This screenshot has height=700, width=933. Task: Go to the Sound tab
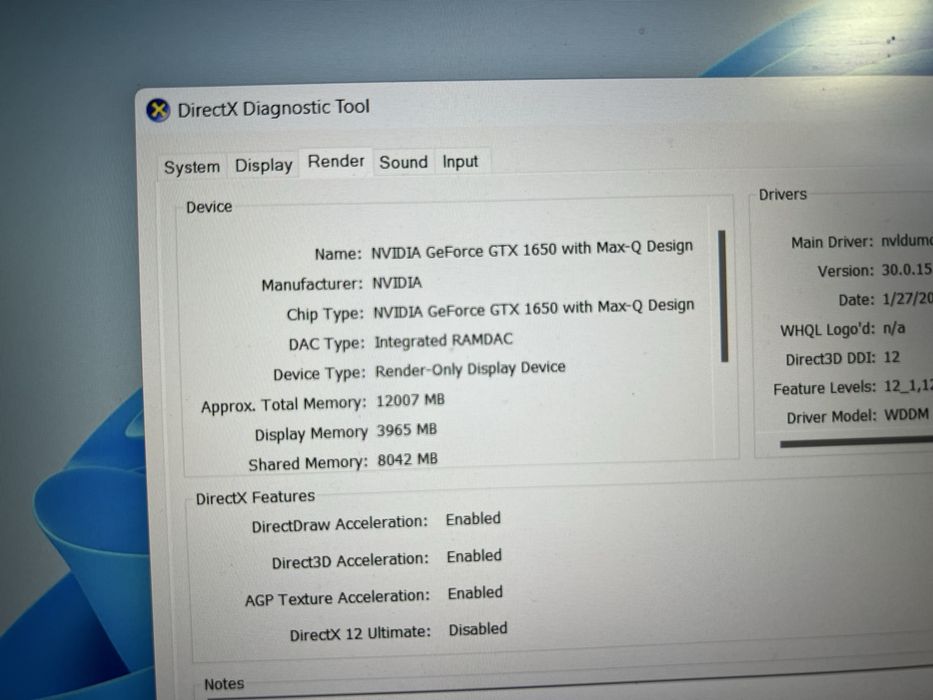pyautogui.click(x=403, y=162)
